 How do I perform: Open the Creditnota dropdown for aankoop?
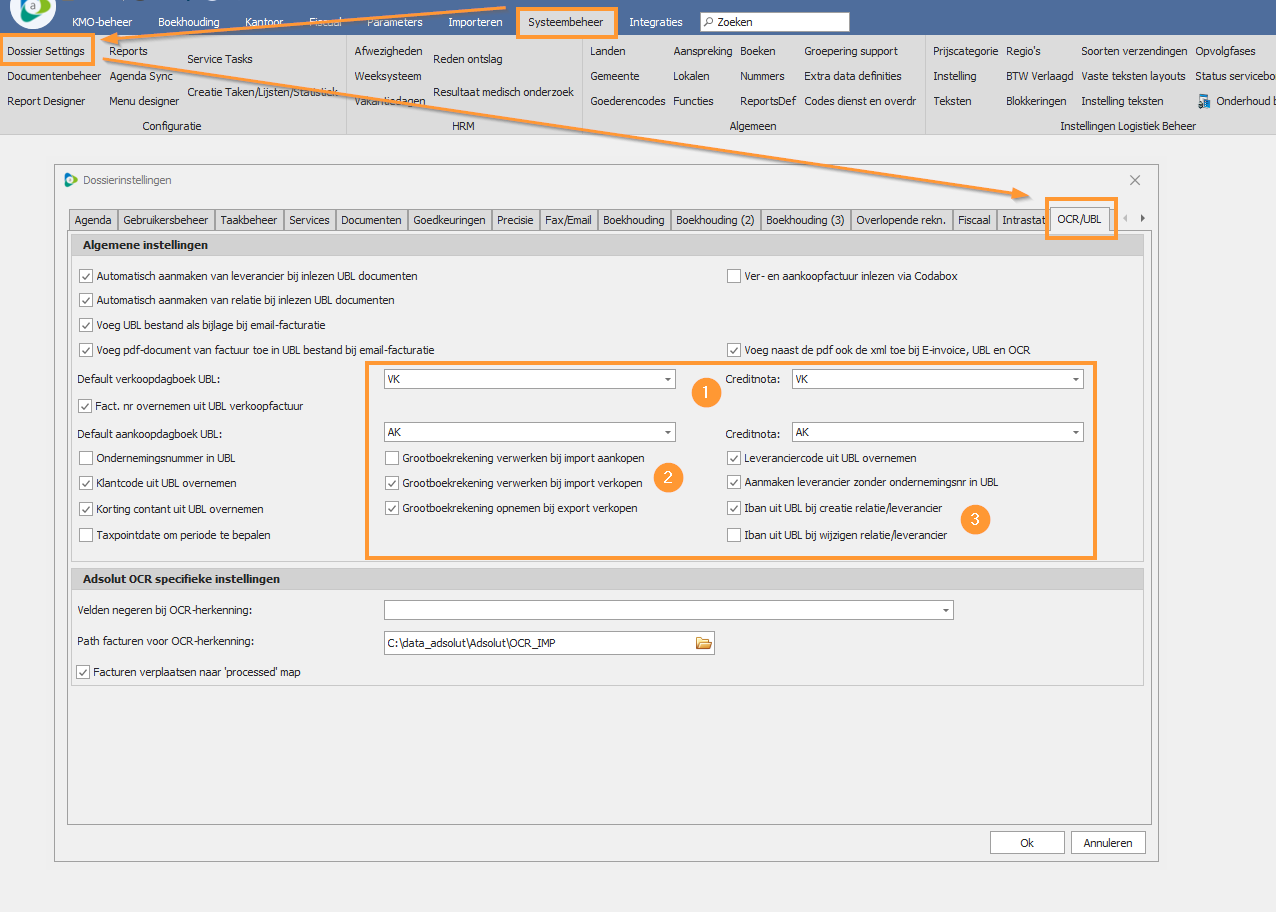(x=1075, y=433)
